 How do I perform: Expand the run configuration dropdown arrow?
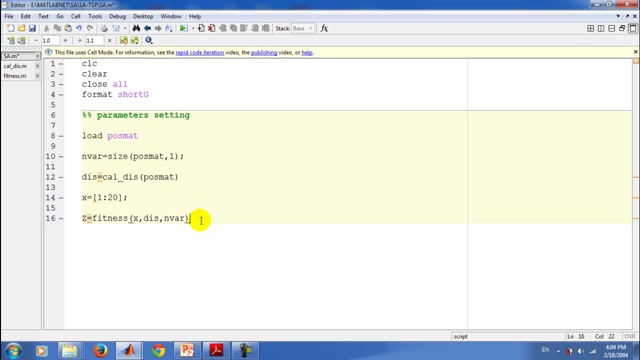pyautogui.click(x=193, y=29)
